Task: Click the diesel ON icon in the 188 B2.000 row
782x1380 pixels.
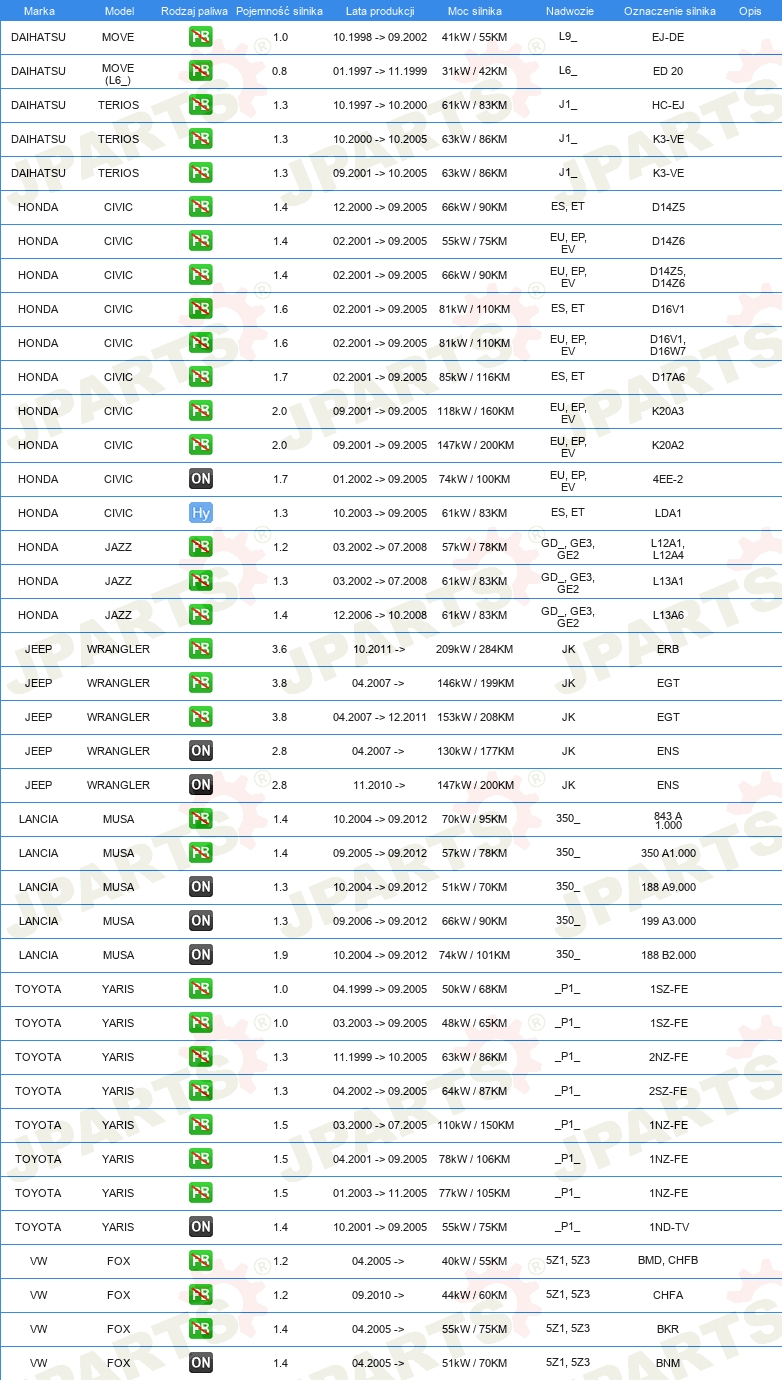Action: tap(201, 955)
